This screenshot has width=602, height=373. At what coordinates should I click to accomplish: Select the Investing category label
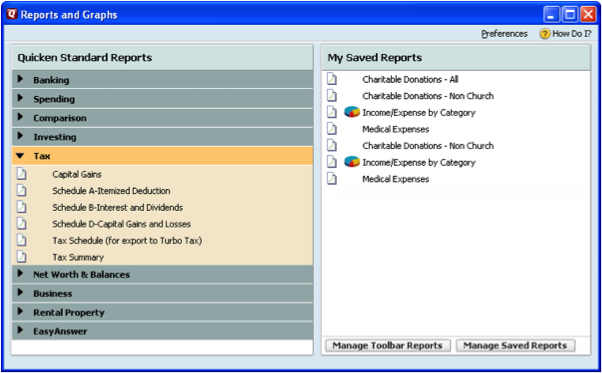(x=55, y=137)
